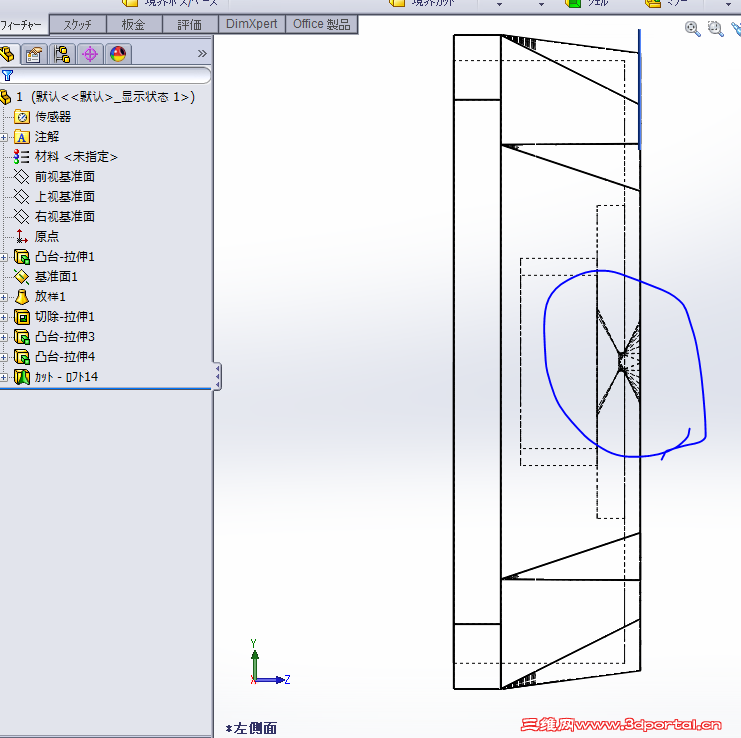Switch to the フィーチャー tab
Viewport: 741px width, 738px height.
click(x=23, y=25)
